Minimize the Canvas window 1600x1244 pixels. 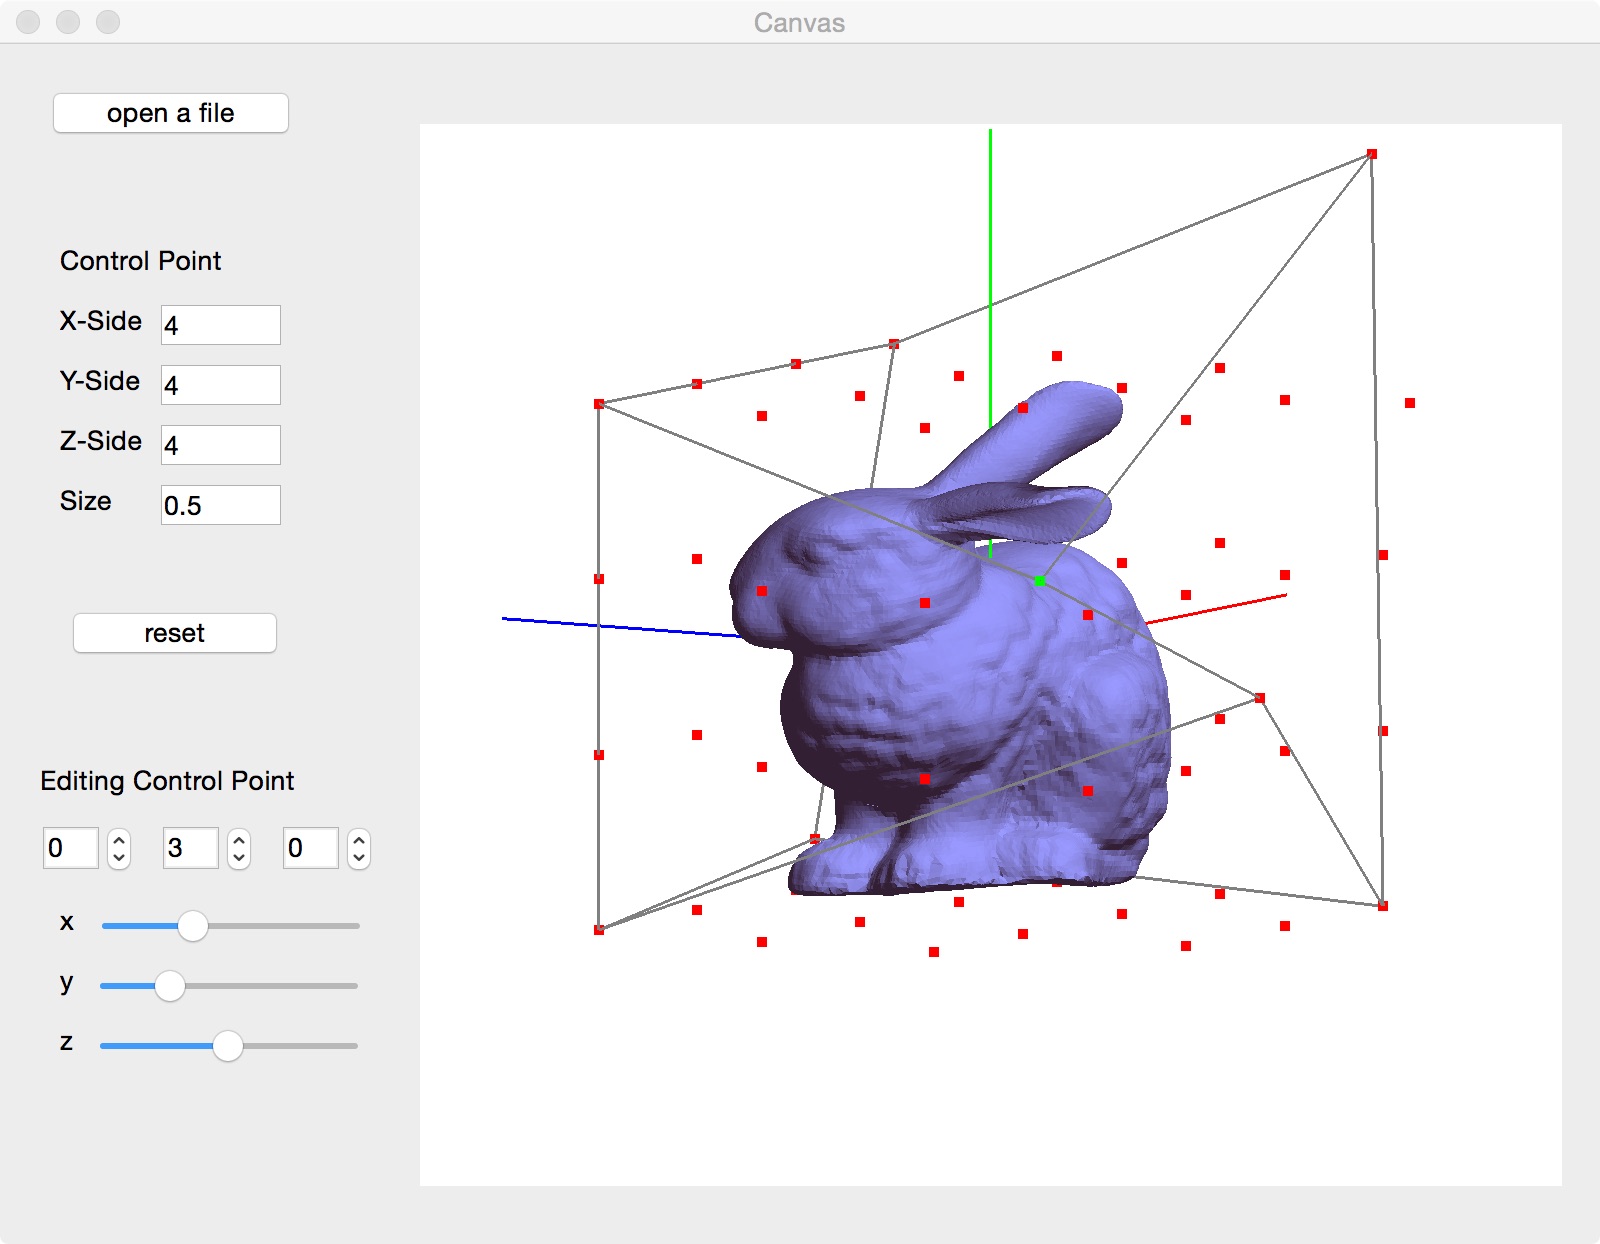pyautogui.click(x=68, y=22)
